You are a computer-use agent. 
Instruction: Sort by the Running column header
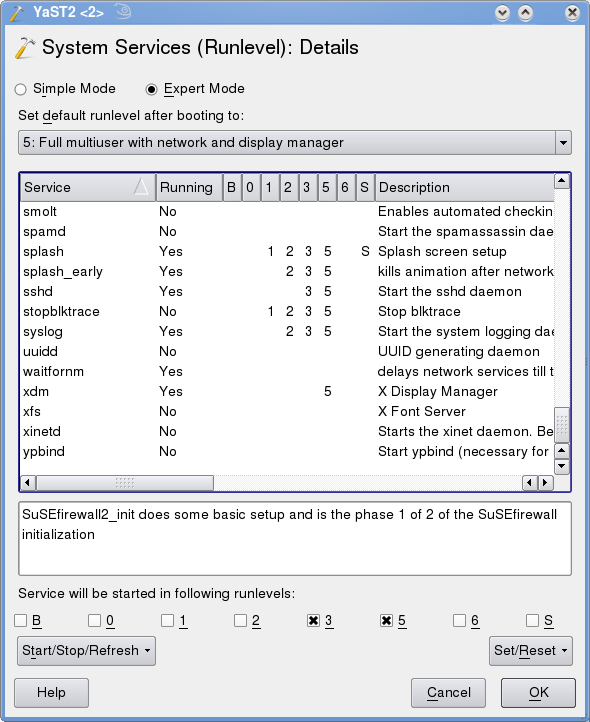pos(189,187)
